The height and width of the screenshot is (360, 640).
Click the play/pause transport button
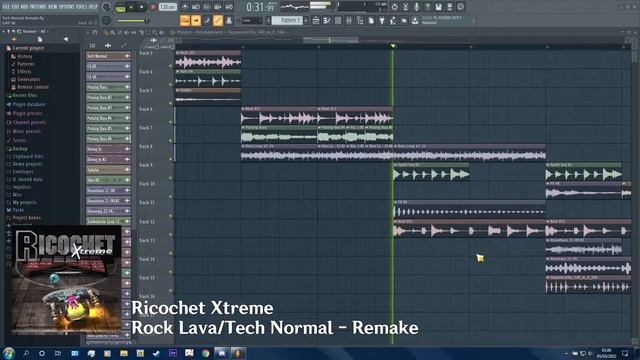(x=131, y=7)
